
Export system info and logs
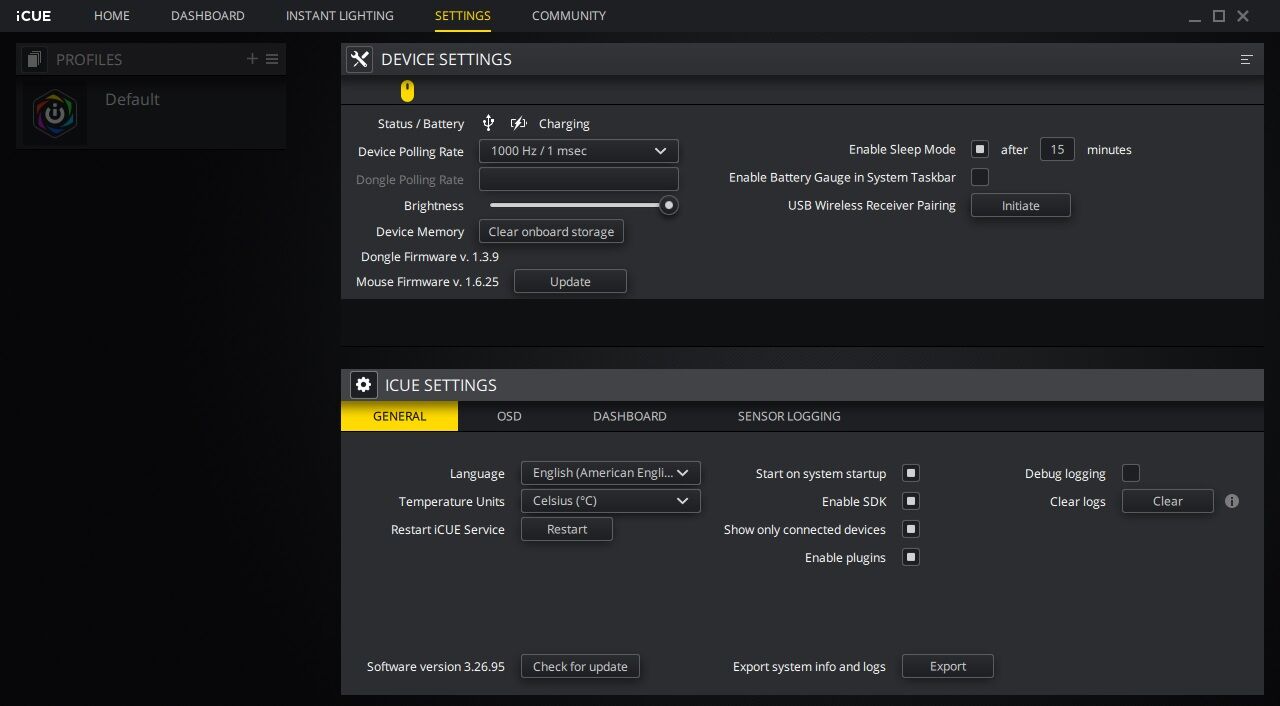click(948, 666)
